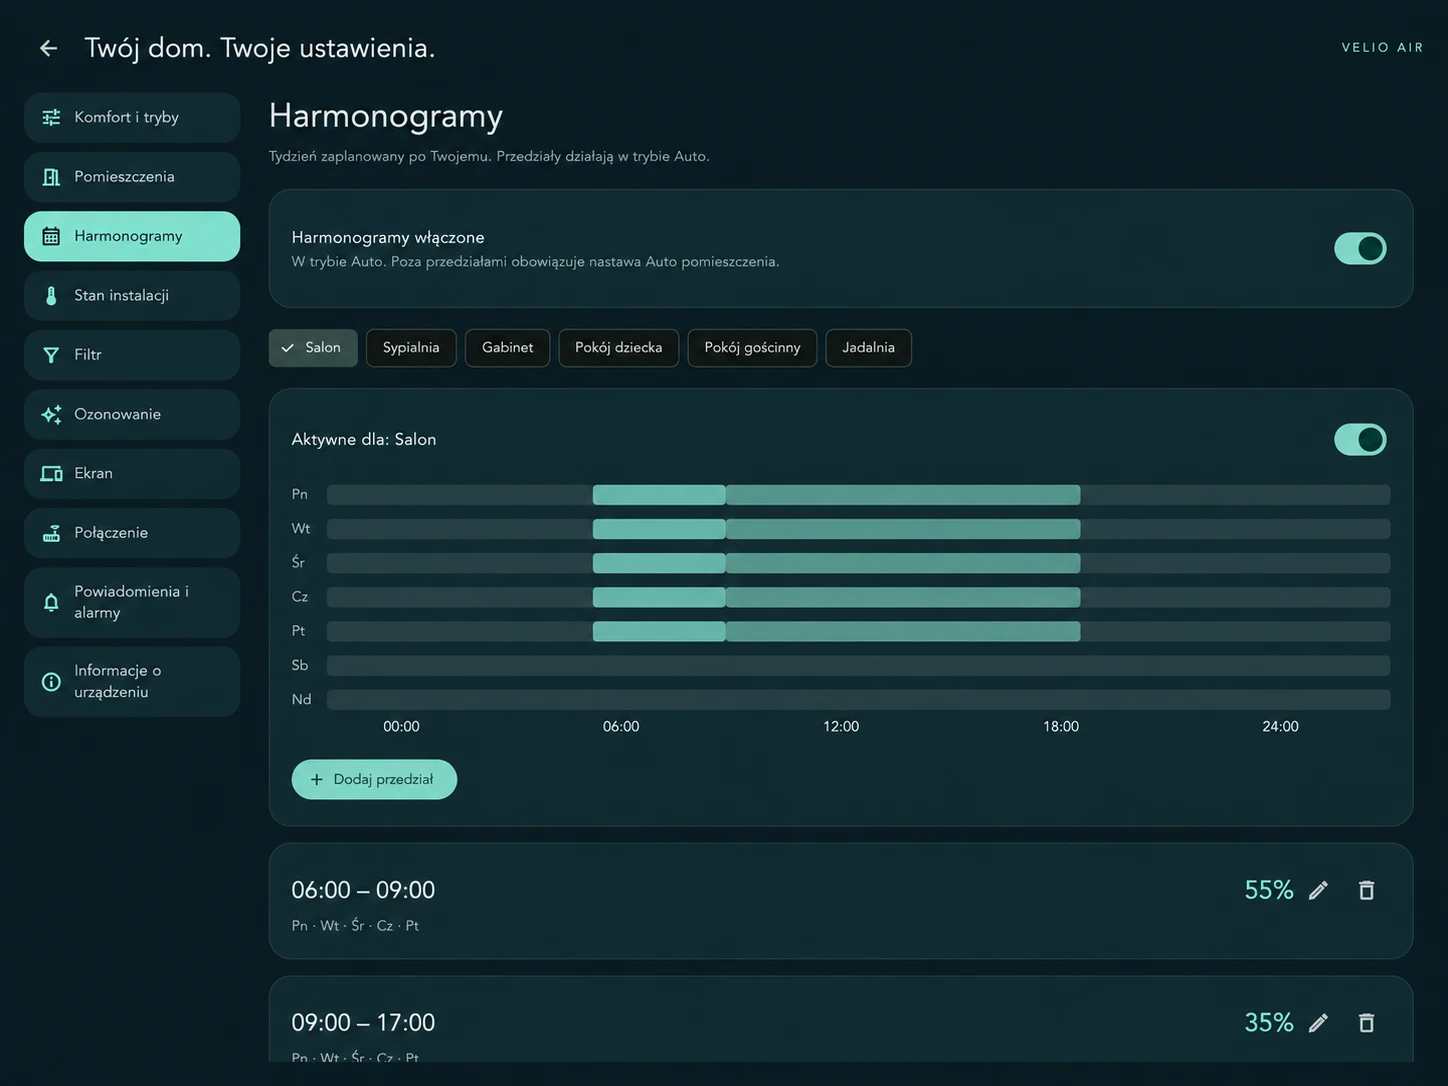
Task: Click the 55% value
Action: point(1269,890)
